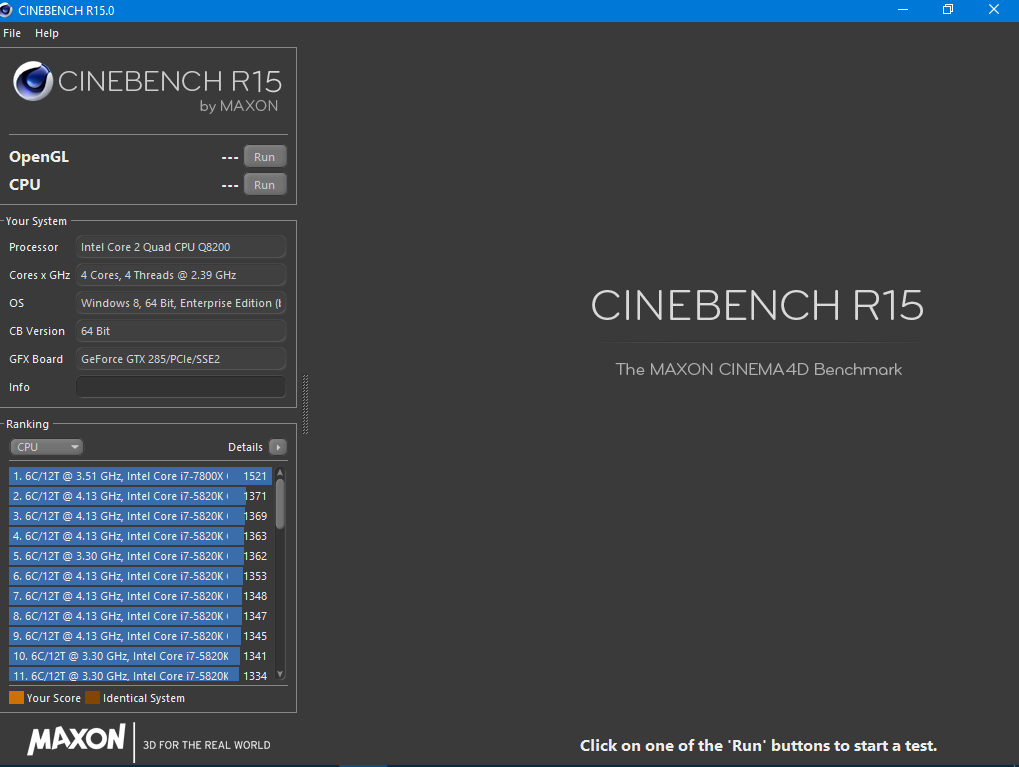Screen dimensions: 1019x767
Task: Click the CB Version field
Action: [181, 331]
